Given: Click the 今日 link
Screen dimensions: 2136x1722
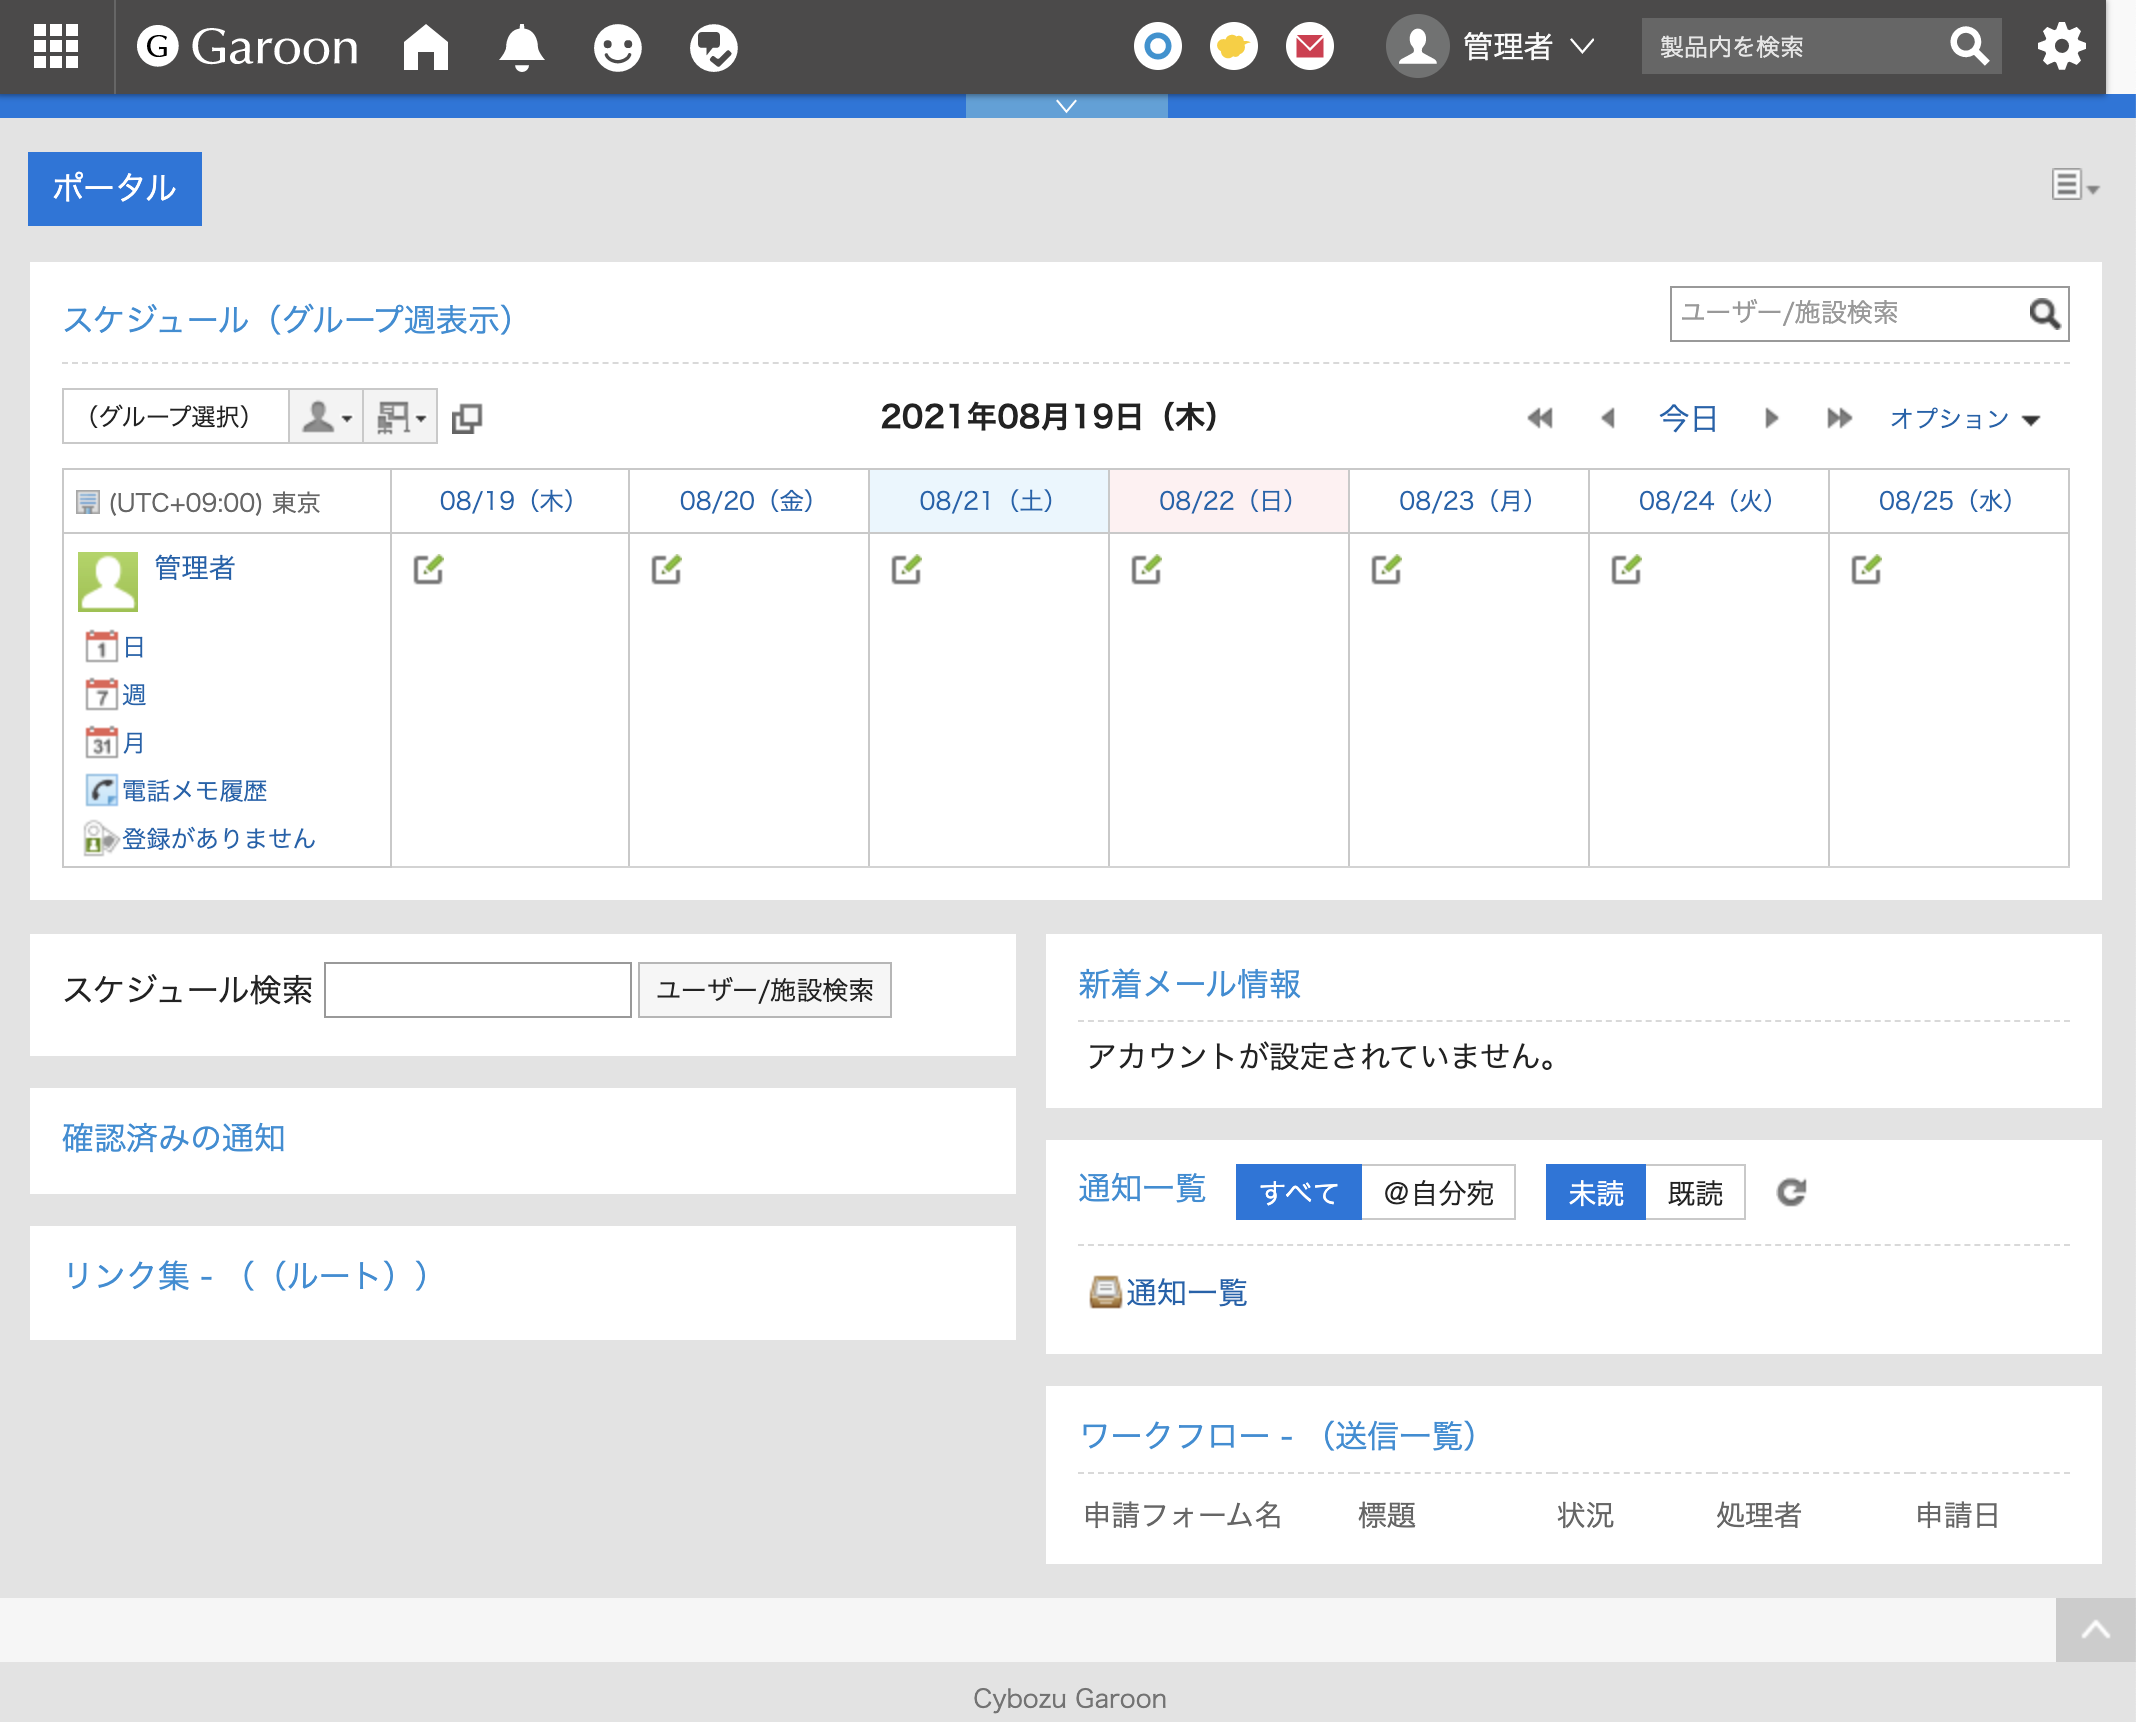Looking at the screenshot, I should click(x=1688, y=418).
